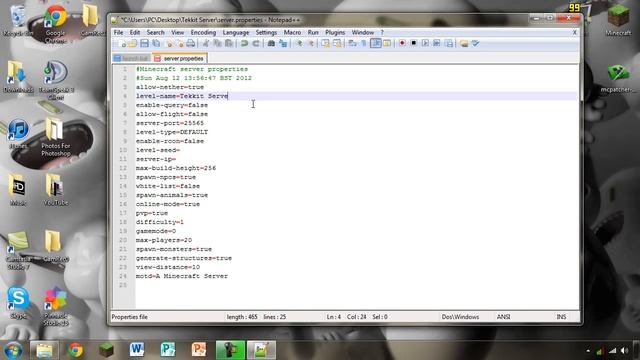The height and width of the screenshot is (360, 640).
Task: Open the ? help menu
Action: 382,32
